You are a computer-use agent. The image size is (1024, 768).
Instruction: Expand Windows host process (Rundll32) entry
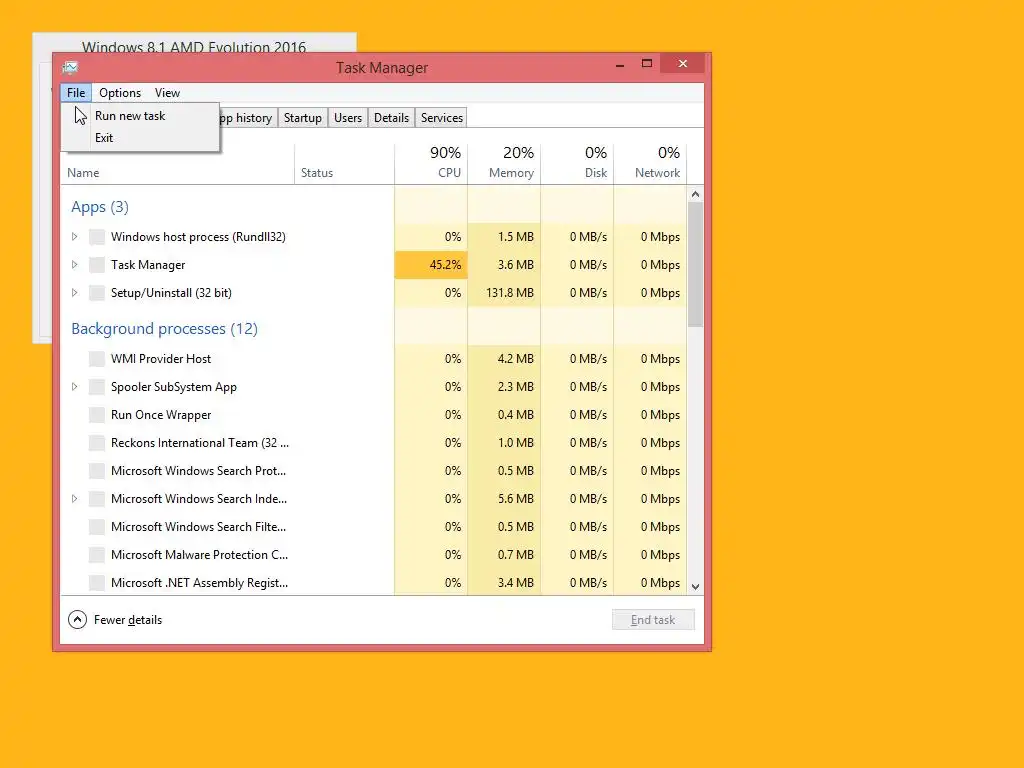(x=74, y=236)
